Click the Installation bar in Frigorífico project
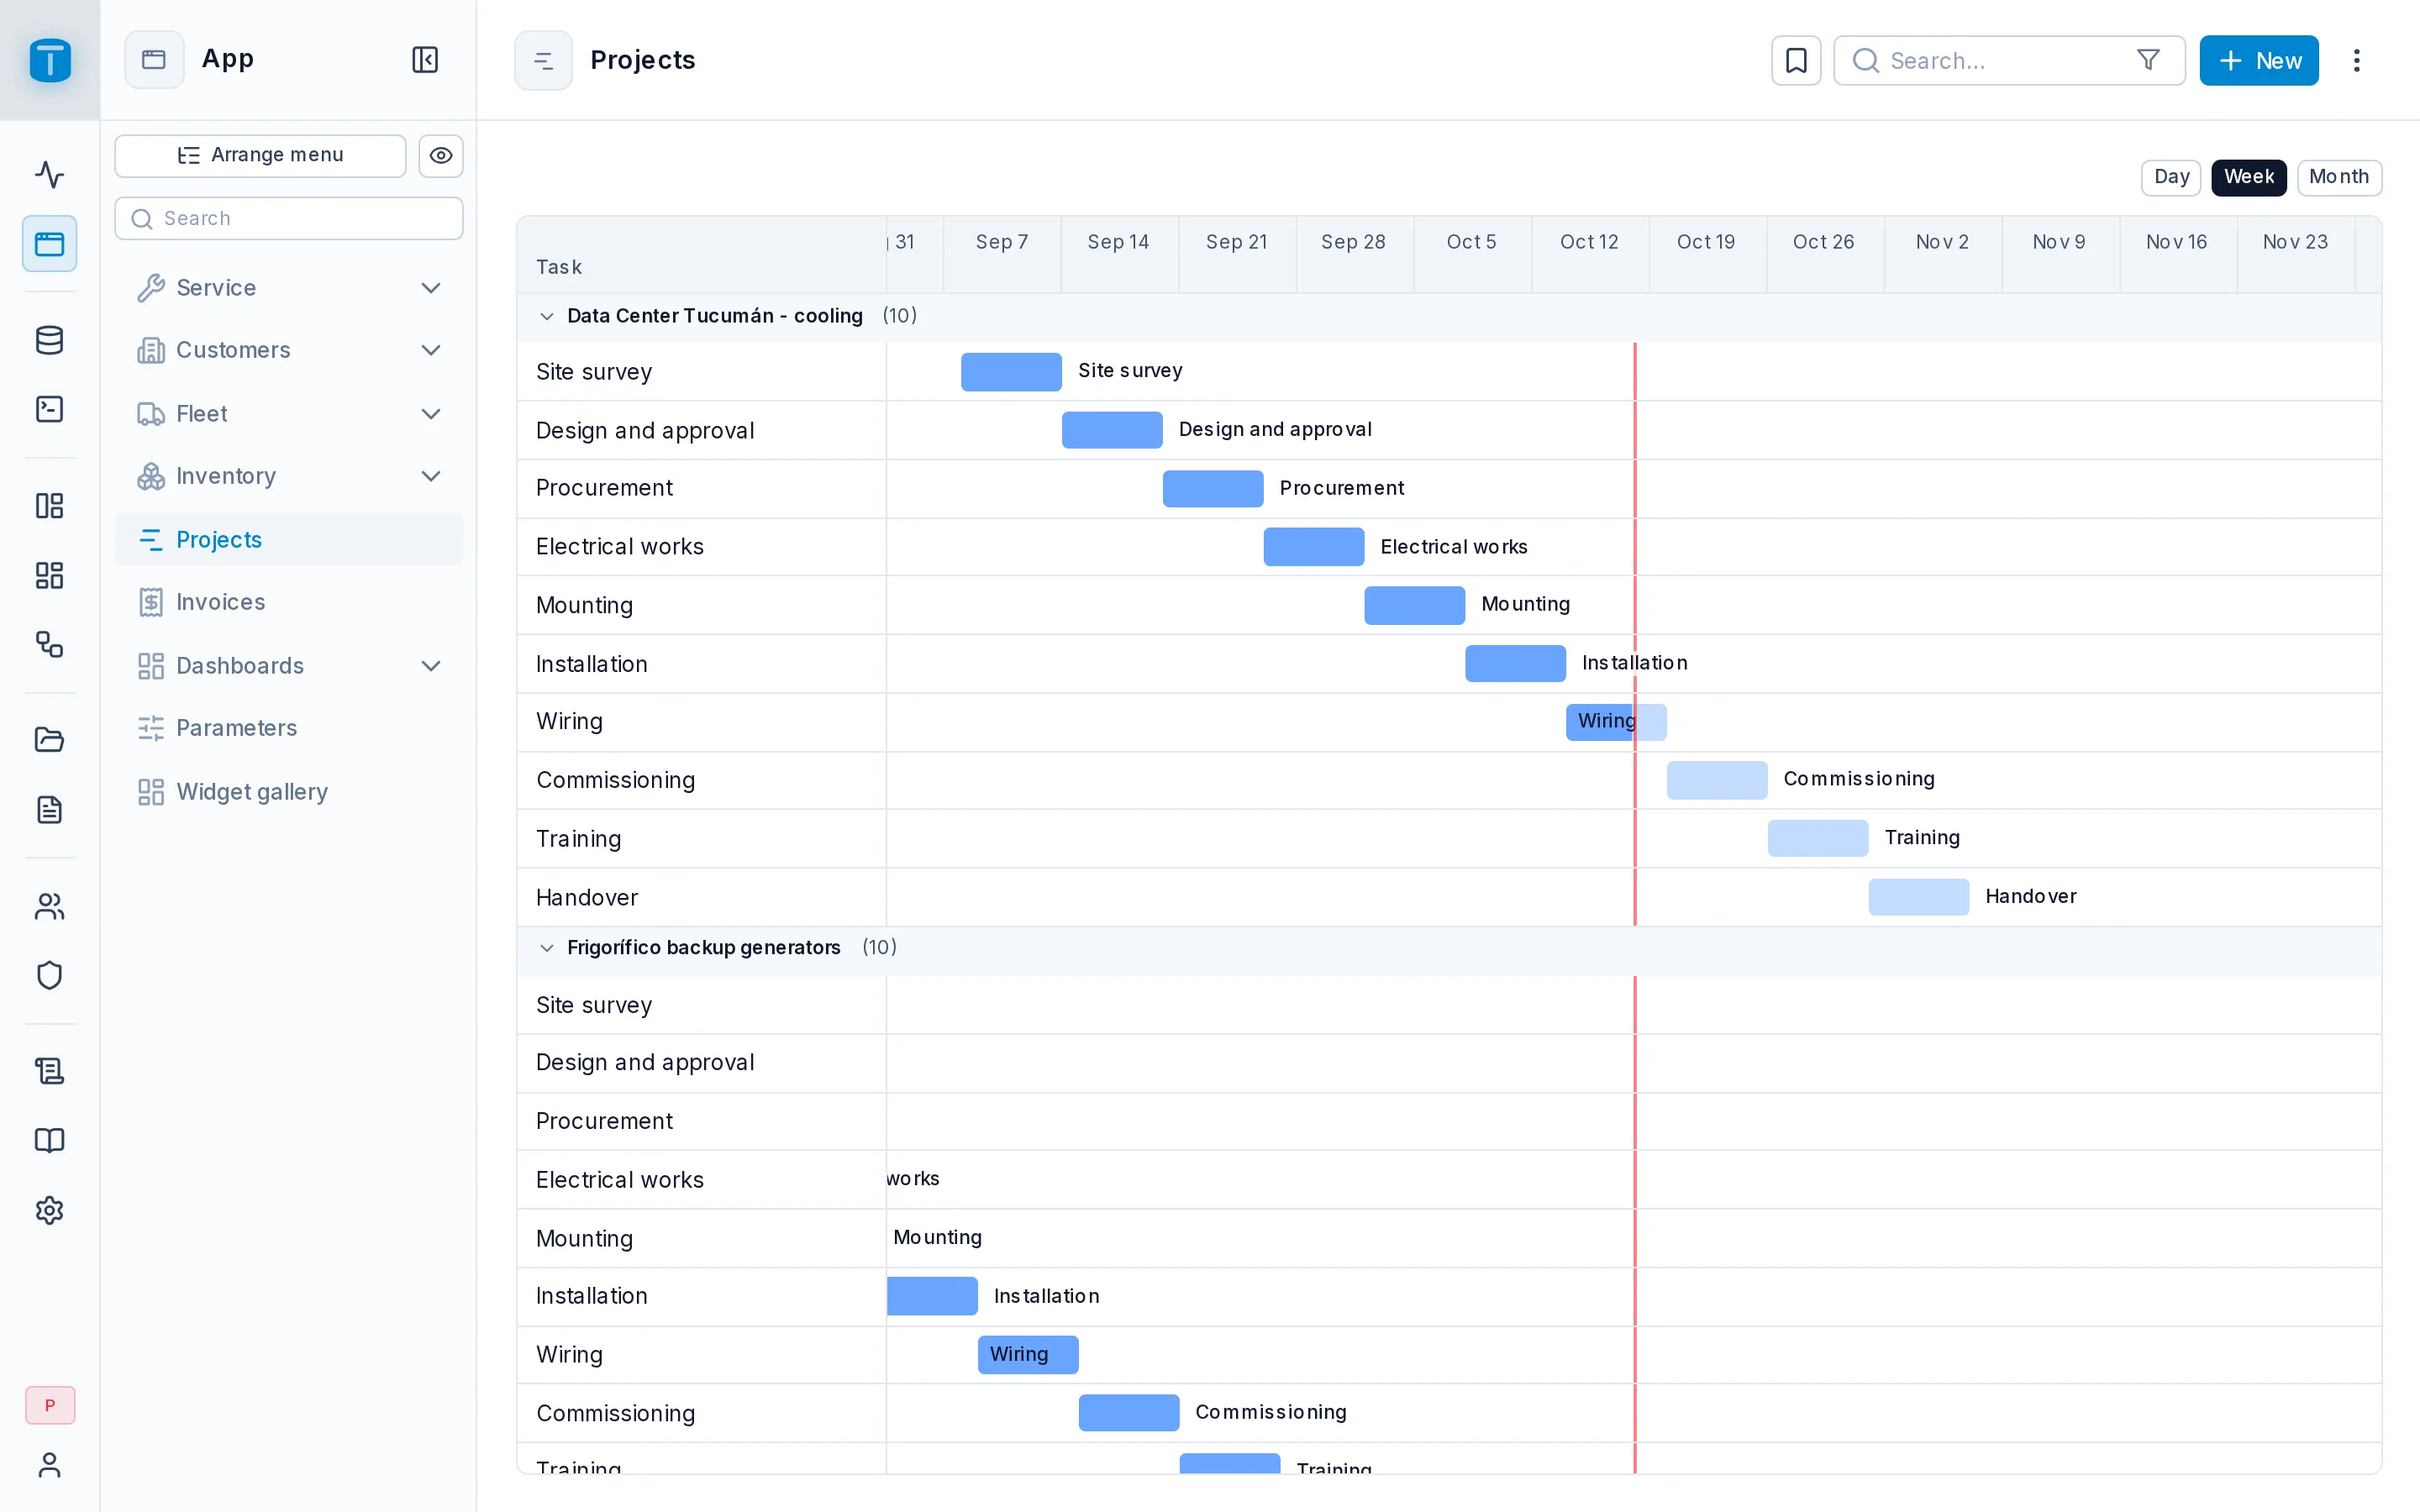 (932, 1296)
